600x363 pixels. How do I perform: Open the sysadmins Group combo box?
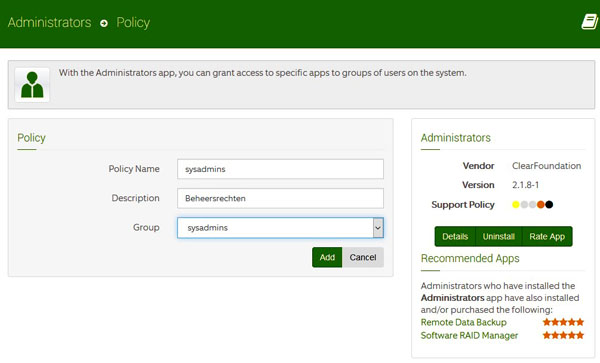(280, 228)
